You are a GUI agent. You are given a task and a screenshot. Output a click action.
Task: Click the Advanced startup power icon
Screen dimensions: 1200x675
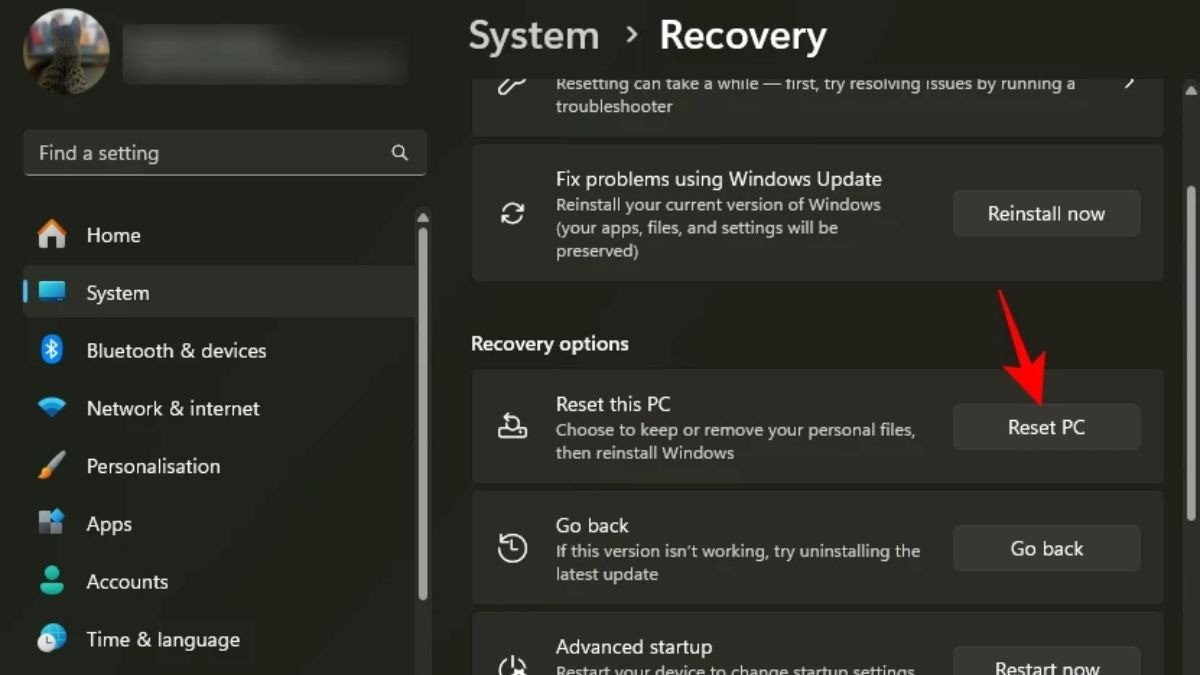(513, 662)
